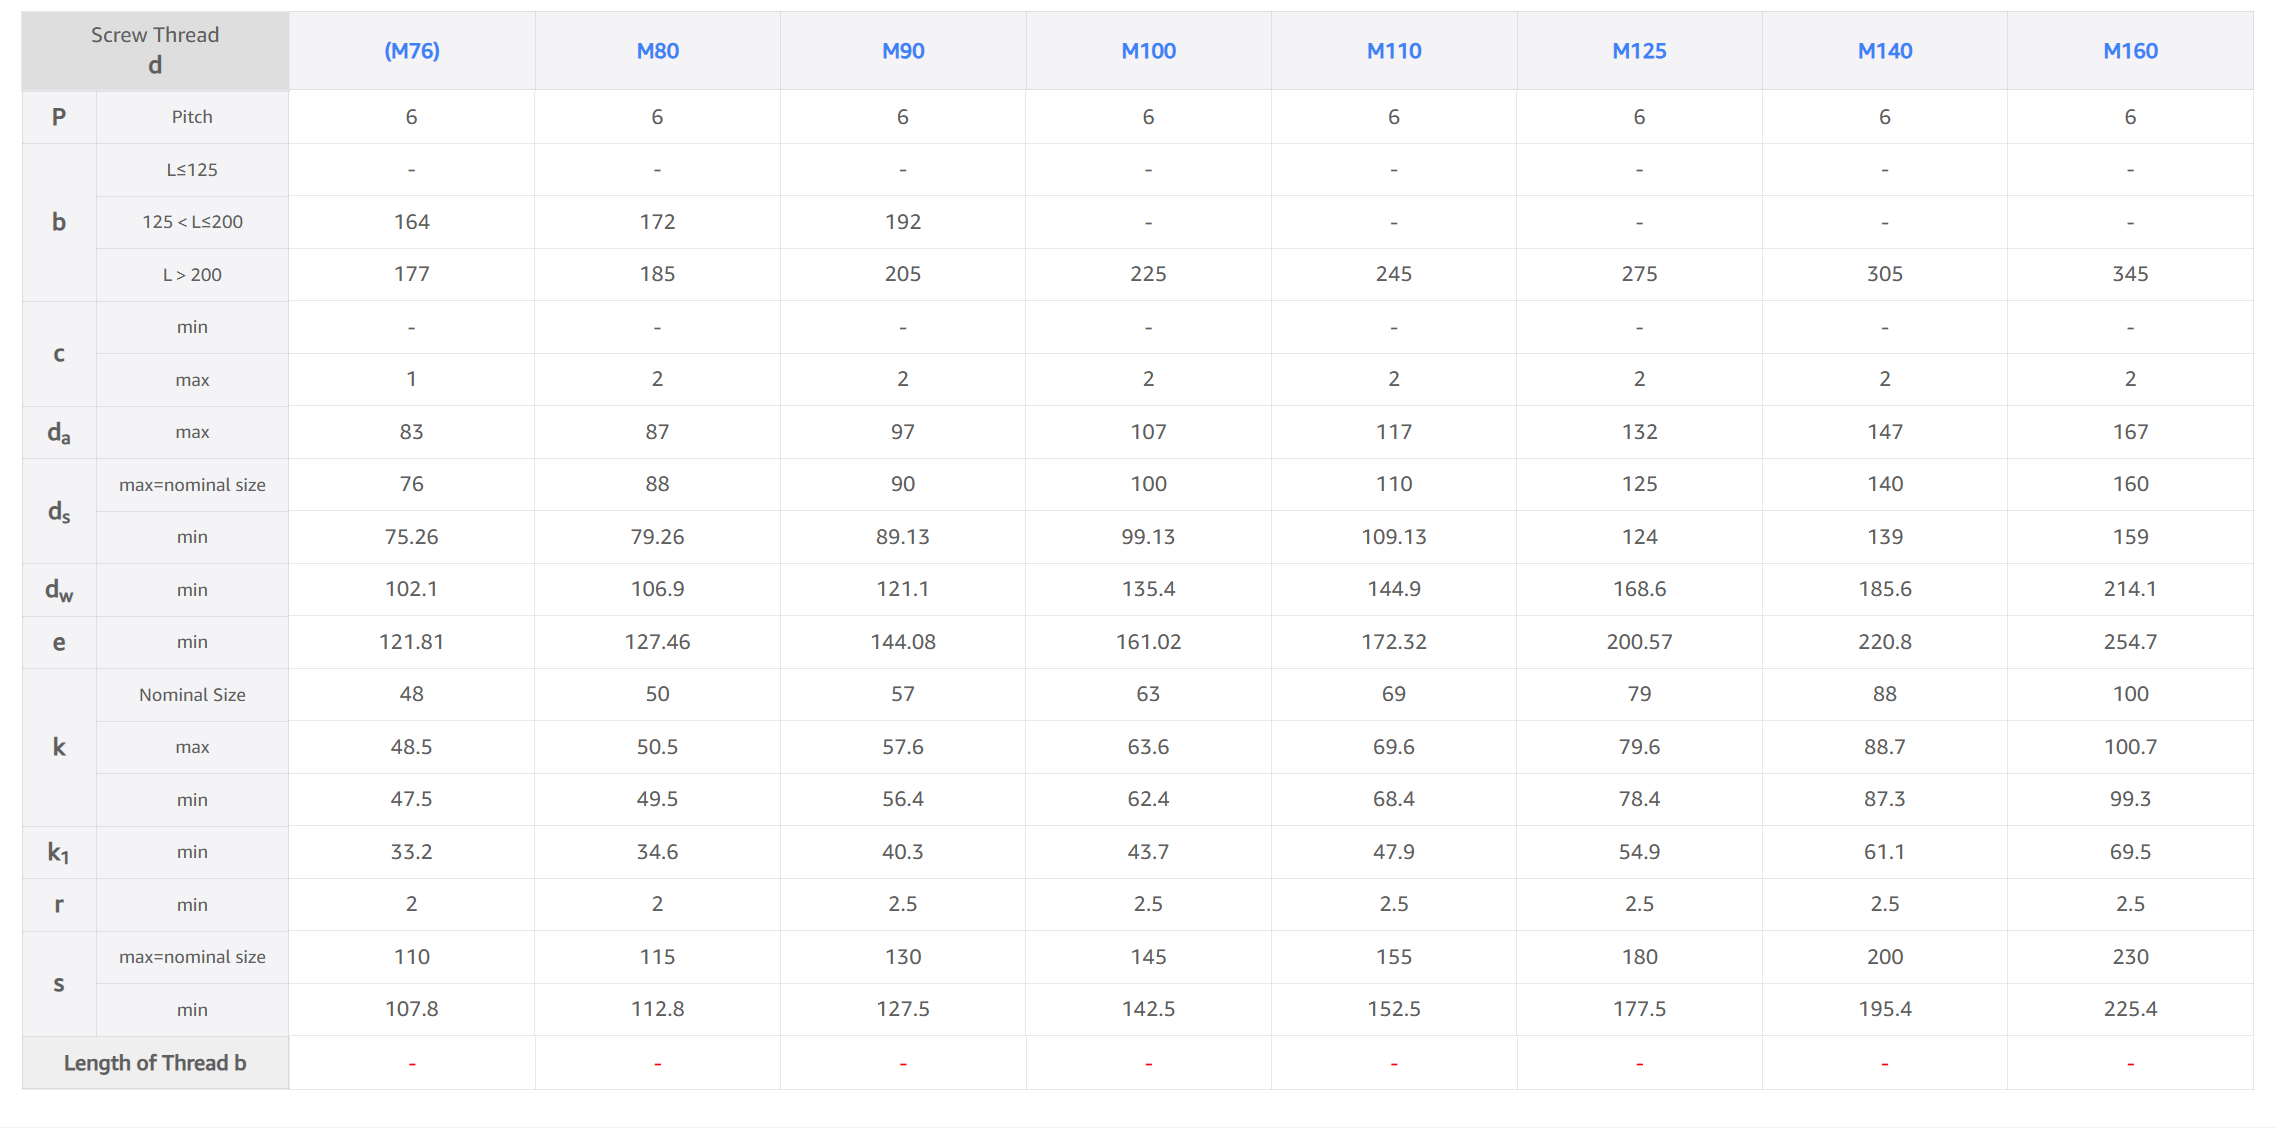The image size is (2277, 1128).
Task: Select the k Nominal Size row label
Action: coord(192,695)
